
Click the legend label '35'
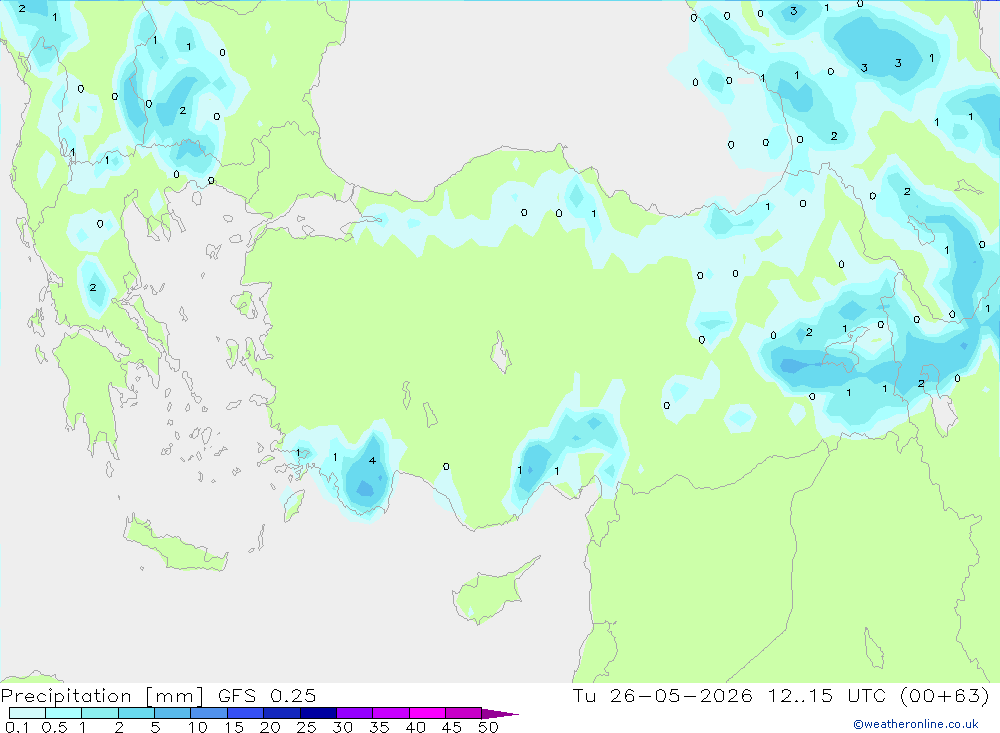379,727
